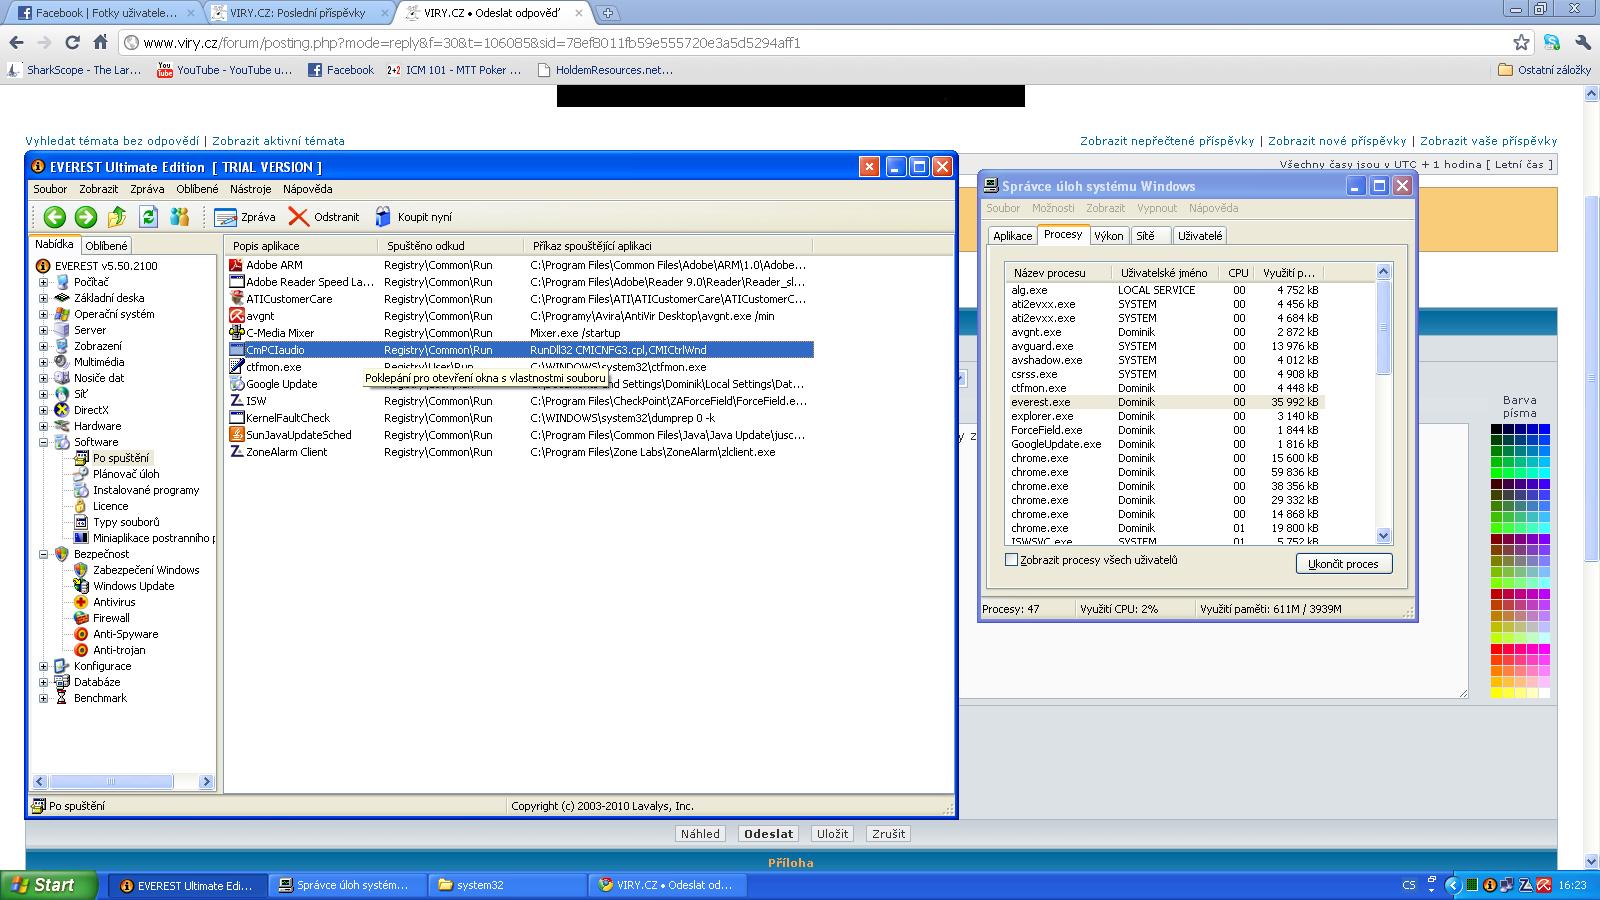Click the Odstranit red X toolbar icon
The image size is (1600, 900).
click(x=299, y=217)
